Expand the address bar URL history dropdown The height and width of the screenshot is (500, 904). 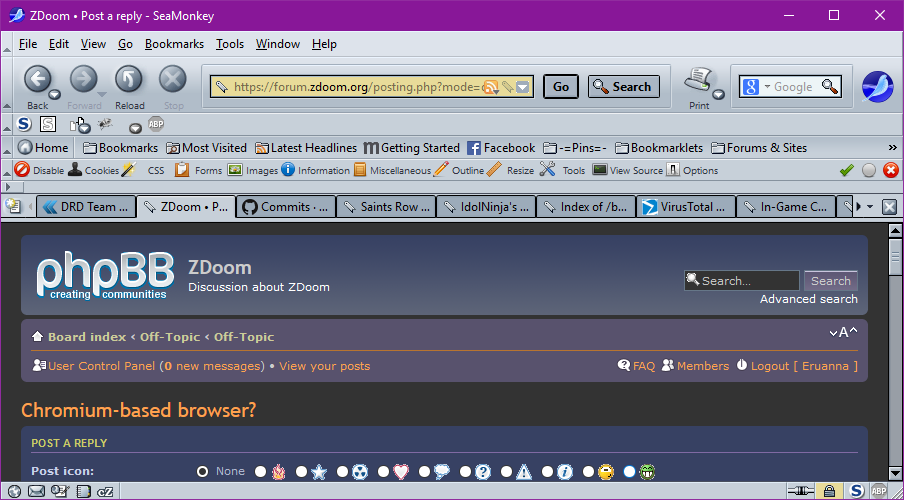[x=522, y=87]
